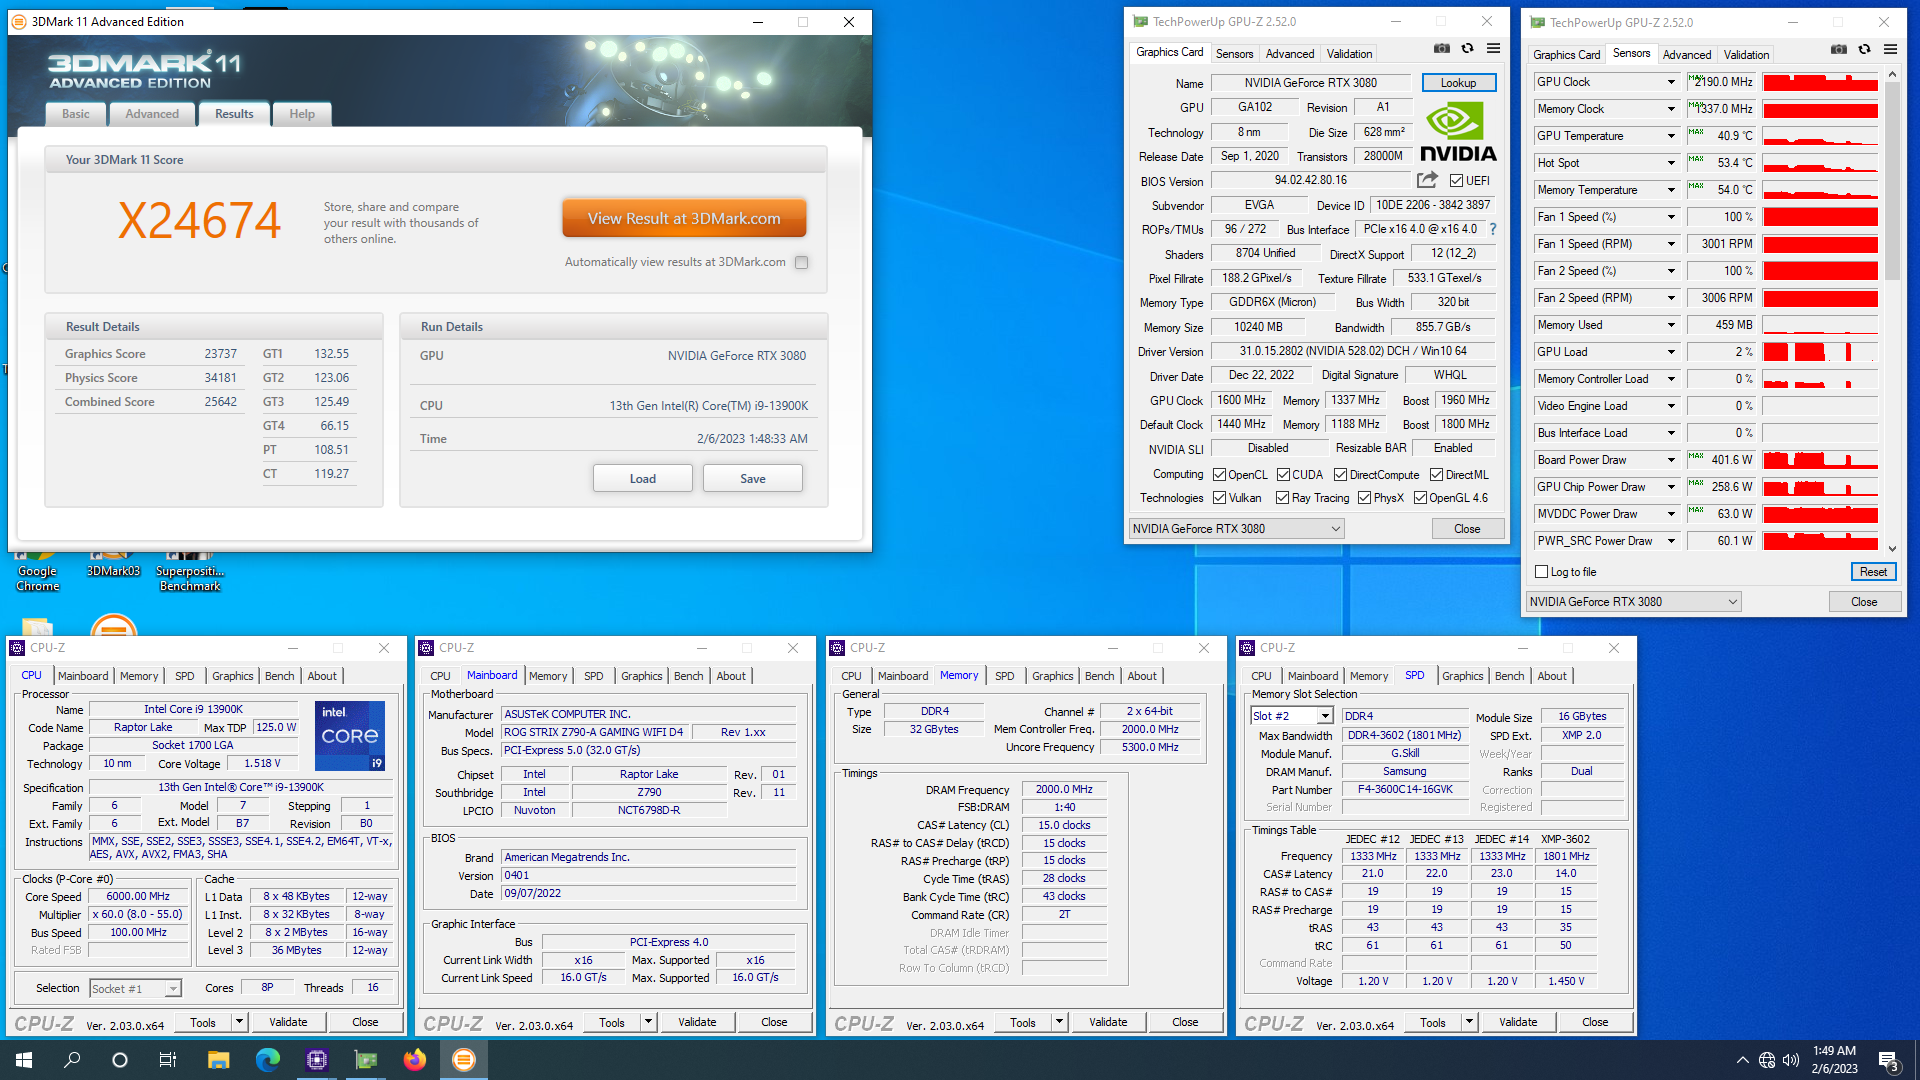Switch to the Basic tab in 3DMark 11
This screenshot has height=1080, width=1920.
(x=76, y=114)
